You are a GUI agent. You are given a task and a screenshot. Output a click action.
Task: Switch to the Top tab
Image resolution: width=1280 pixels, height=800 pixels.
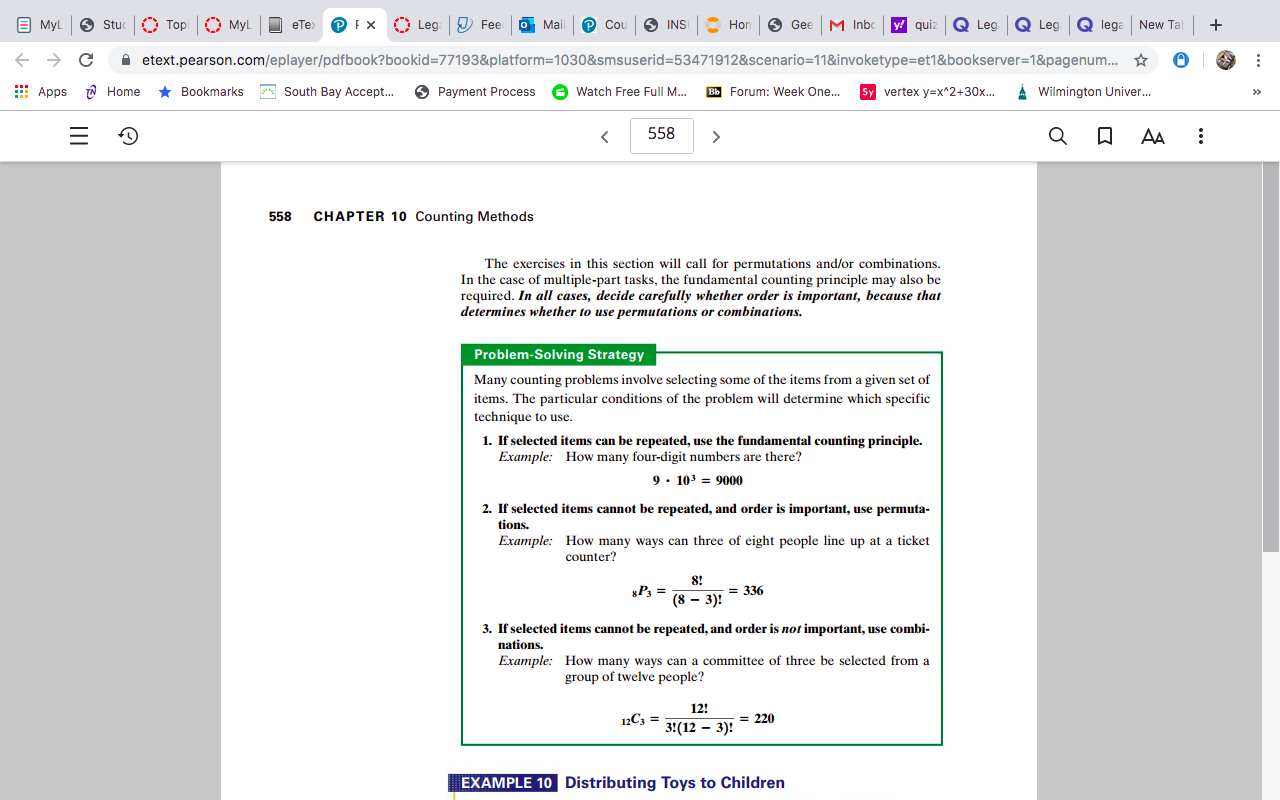164,25
